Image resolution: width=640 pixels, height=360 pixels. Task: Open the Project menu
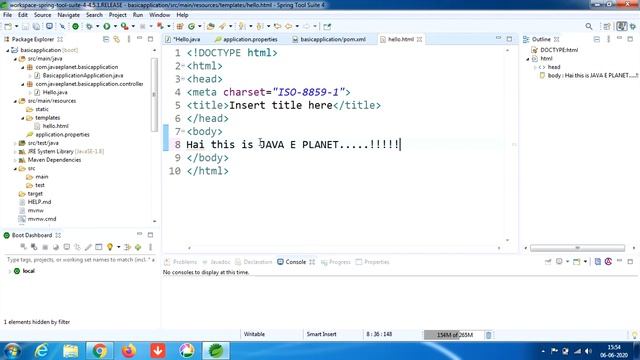(118, 15)
